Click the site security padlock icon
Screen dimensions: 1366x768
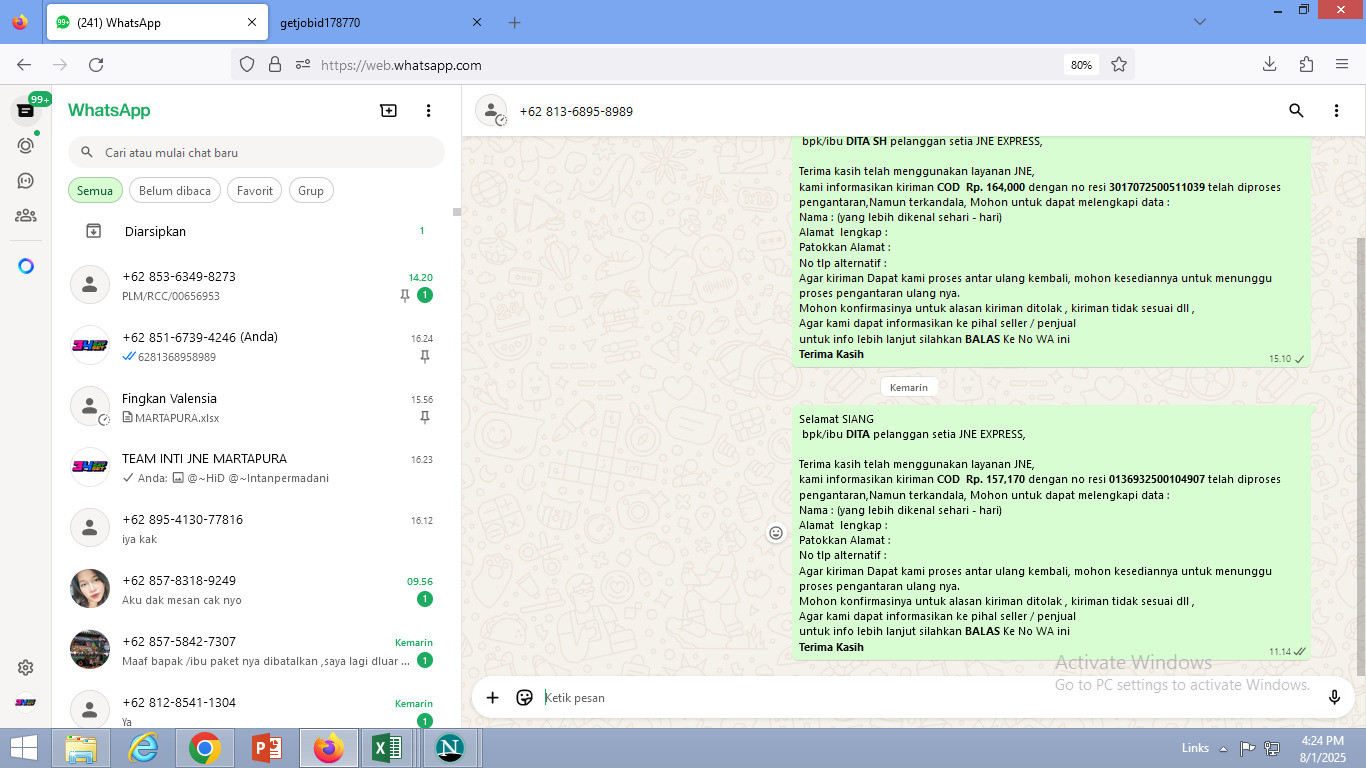[275, 64]
